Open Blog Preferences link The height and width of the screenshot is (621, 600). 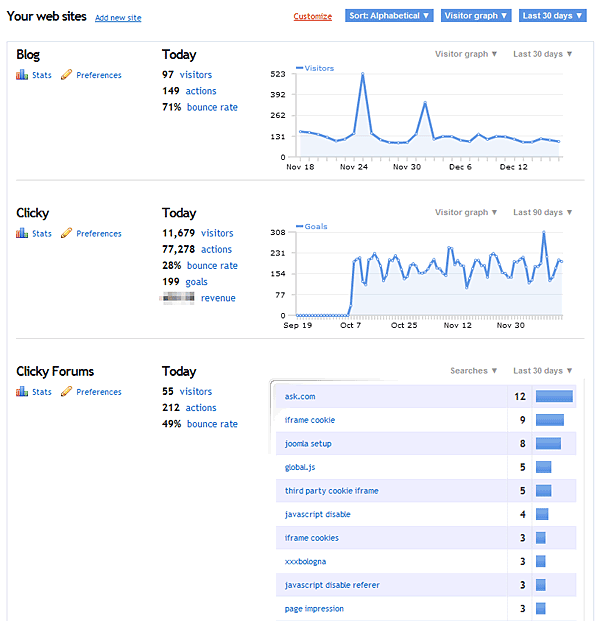tap(99, 75)
